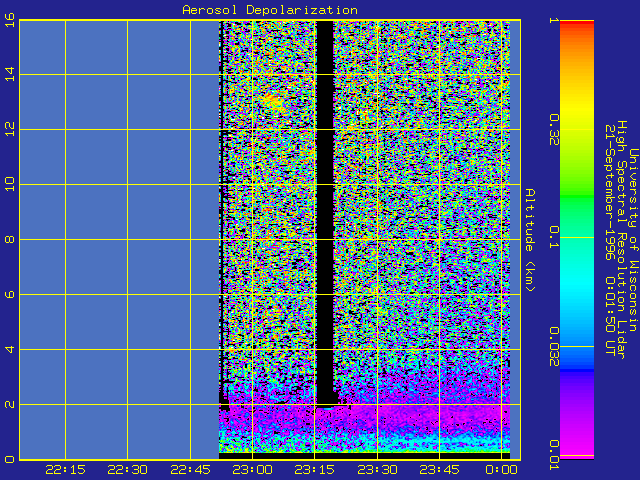Screen dimensions: 640x480
Task: Select the 23:30 time axis label
Action: point(377,470)
